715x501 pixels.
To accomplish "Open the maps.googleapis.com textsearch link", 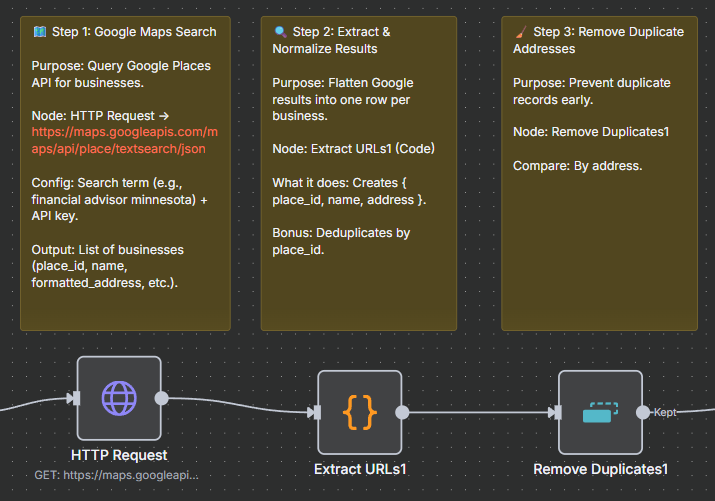I will (124, 140).
